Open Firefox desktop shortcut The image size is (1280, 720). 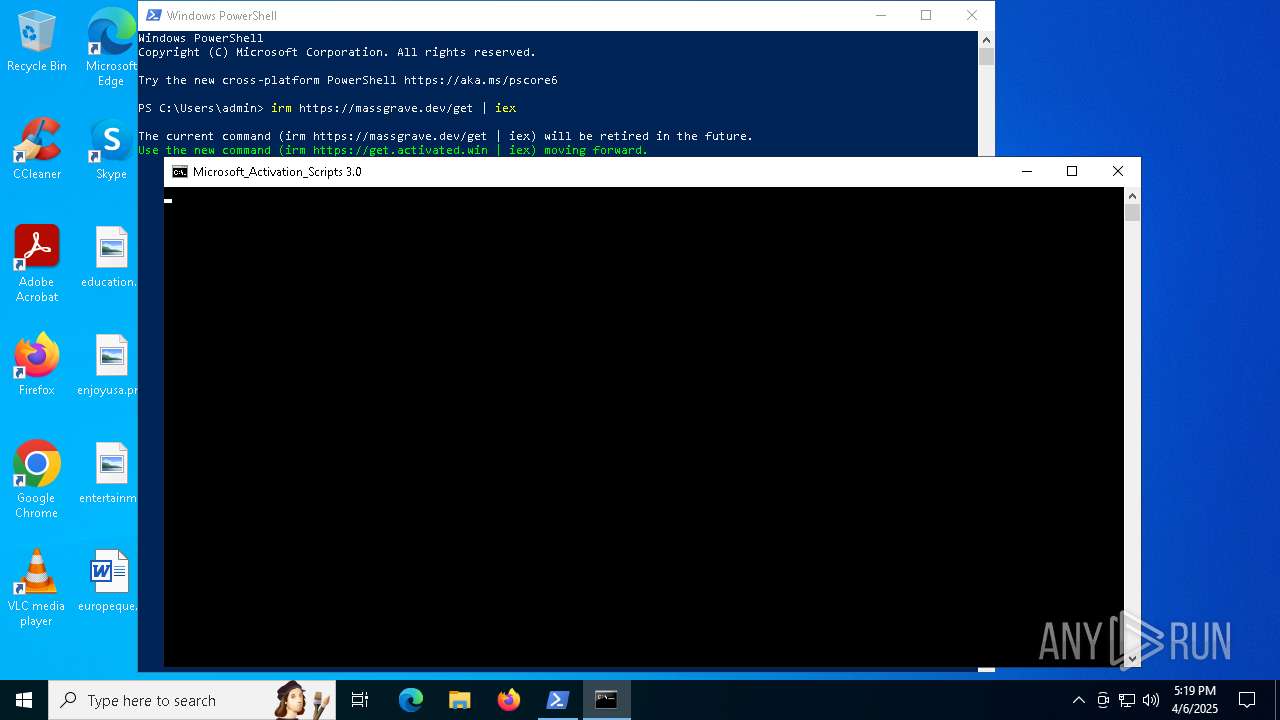pyautogui.click(x=37, y=365)
